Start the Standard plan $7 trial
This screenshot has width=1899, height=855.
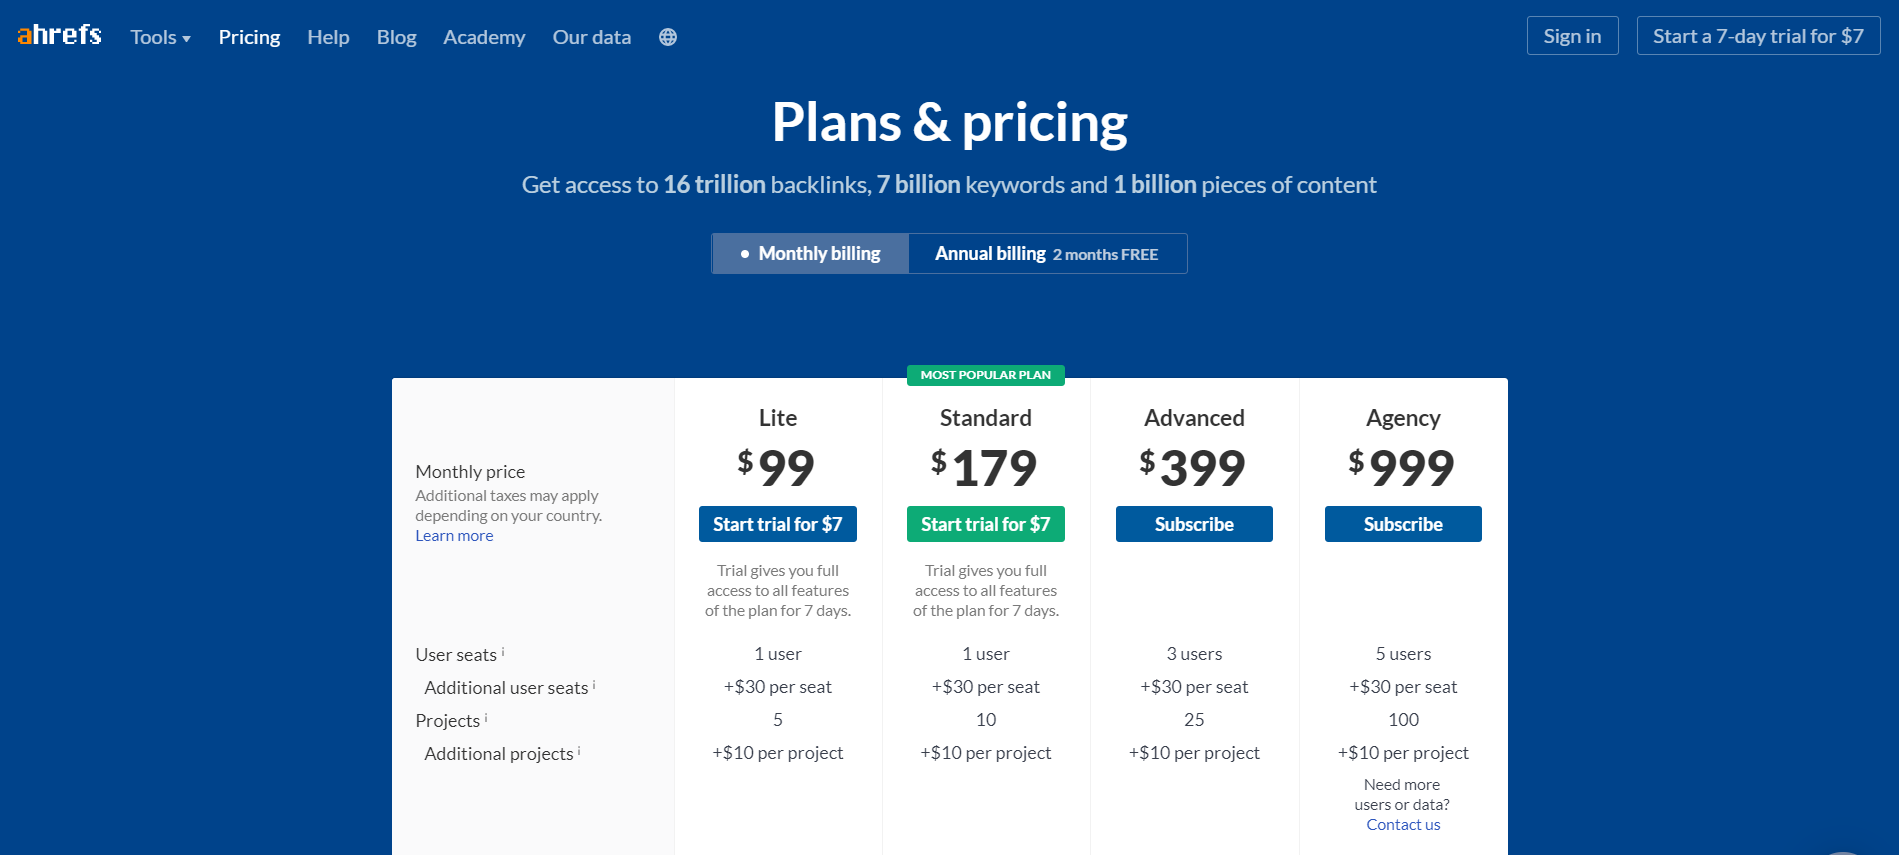click(x=985, y=524)
